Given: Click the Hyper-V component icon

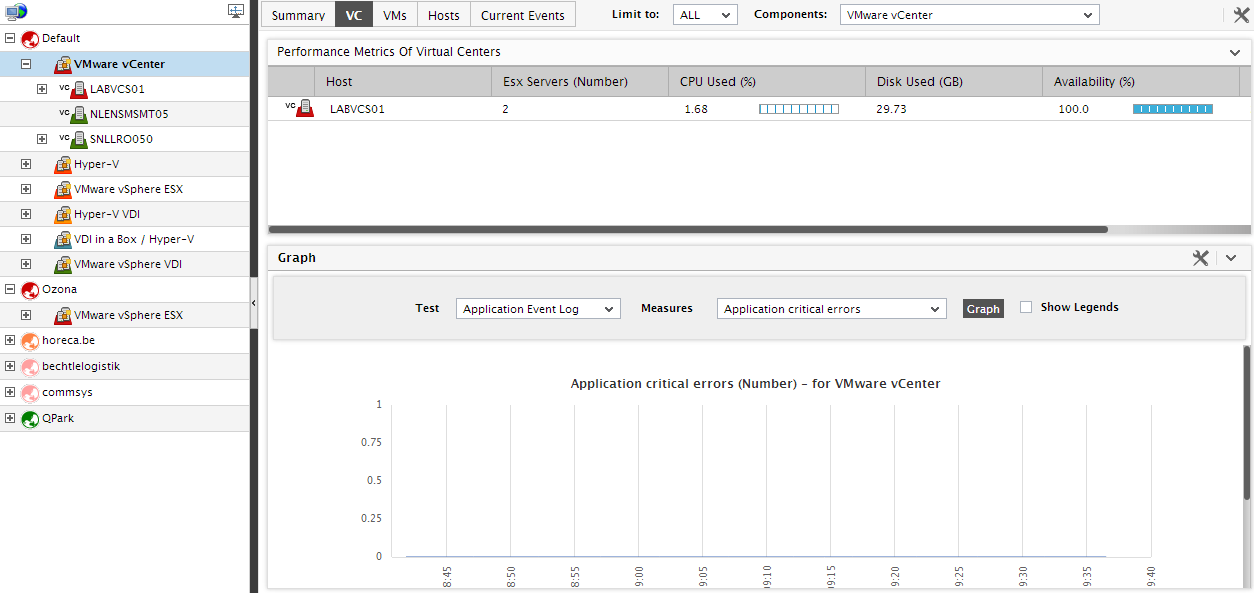Looking at the screenshot, I should click(x=62, y=164).
